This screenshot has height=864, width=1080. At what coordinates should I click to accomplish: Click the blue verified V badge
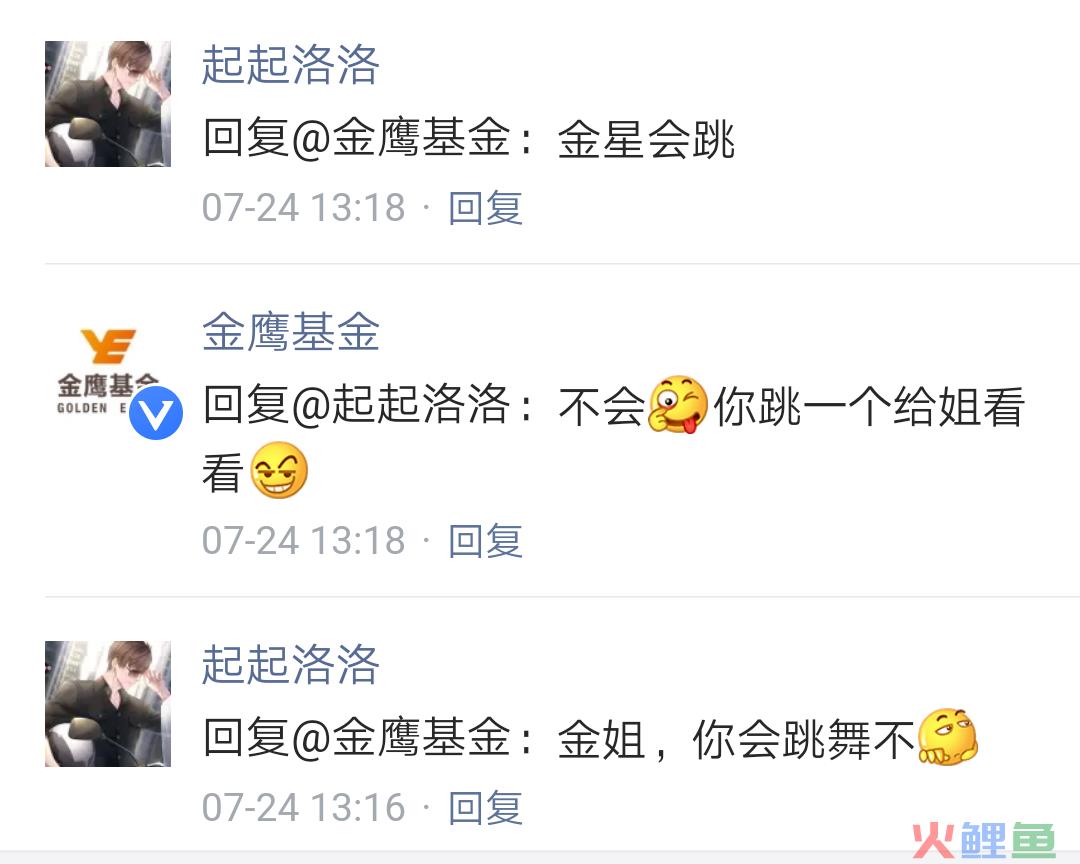pos(156,413)
